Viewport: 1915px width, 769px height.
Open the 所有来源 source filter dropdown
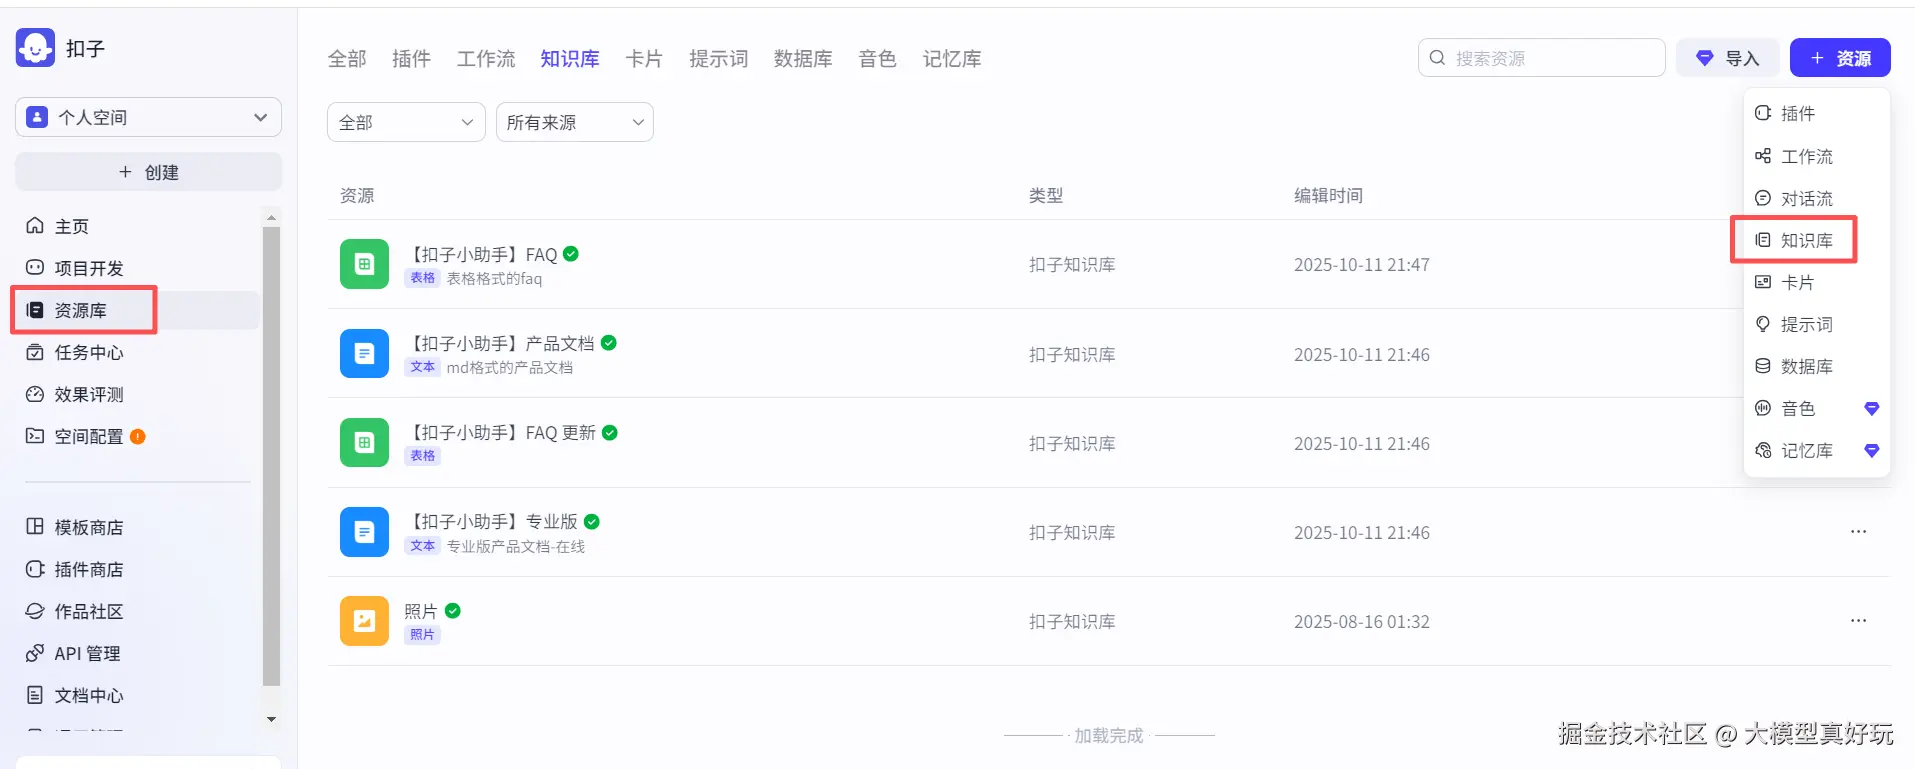pos(574,122)
